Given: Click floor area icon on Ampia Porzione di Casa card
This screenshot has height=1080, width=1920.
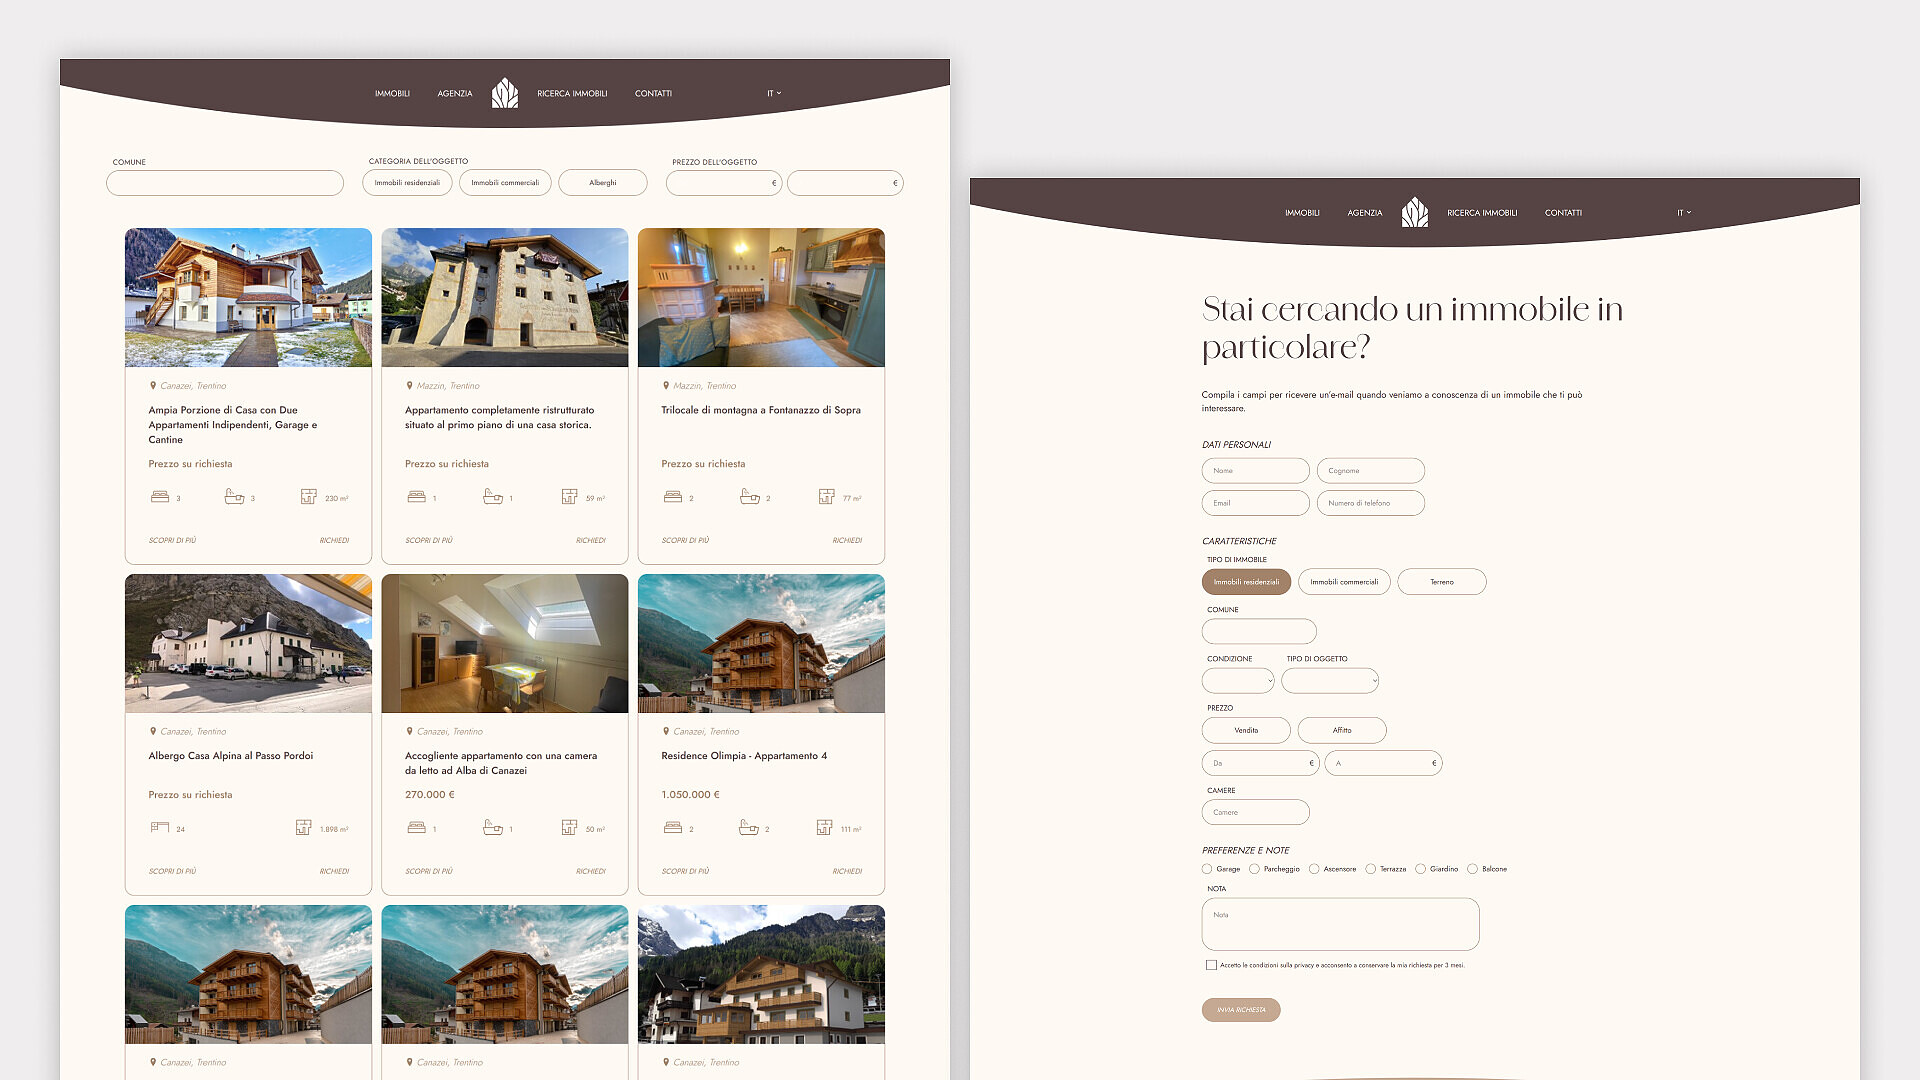Looking at the screenshot, I should click(x=309, y=496).
